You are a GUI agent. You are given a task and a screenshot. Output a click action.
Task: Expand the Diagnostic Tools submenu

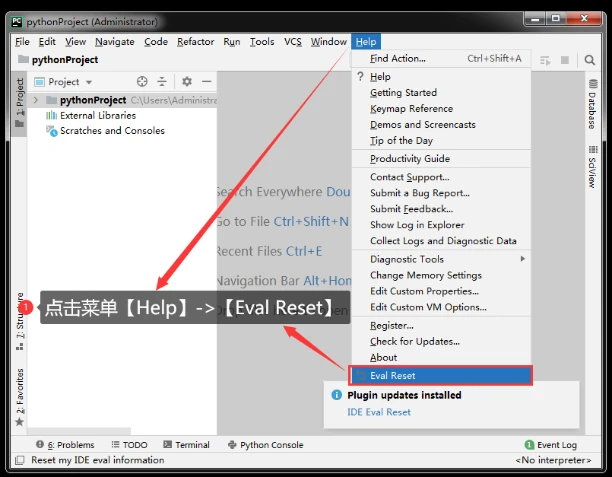click(440, 259)
